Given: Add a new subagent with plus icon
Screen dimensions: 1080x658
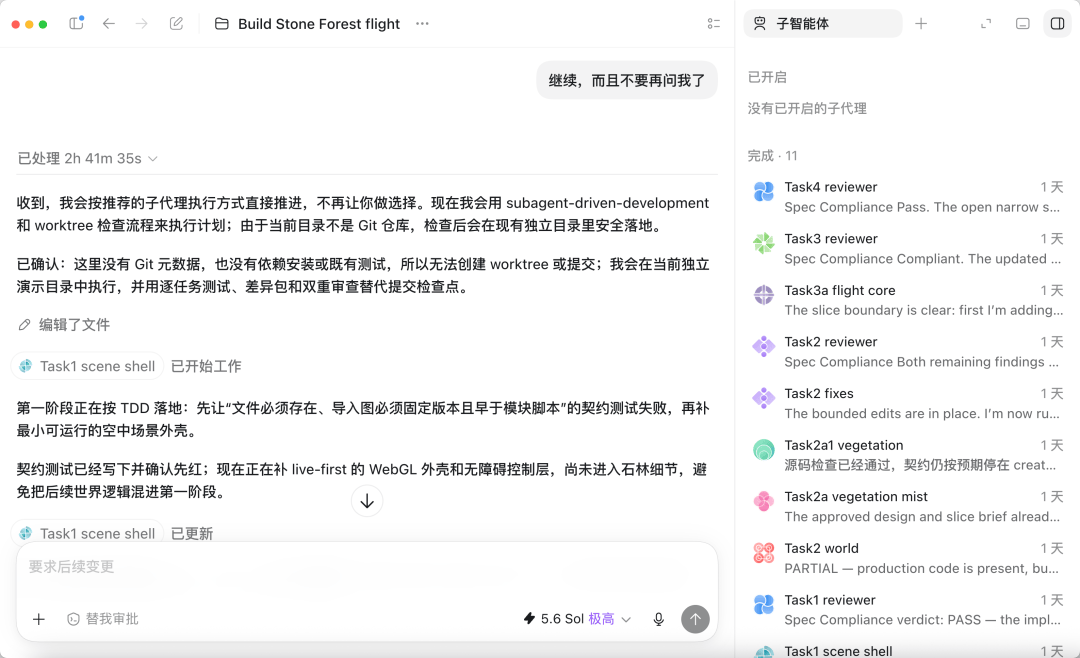Looking at the screenshot, I should click(921, 23).
